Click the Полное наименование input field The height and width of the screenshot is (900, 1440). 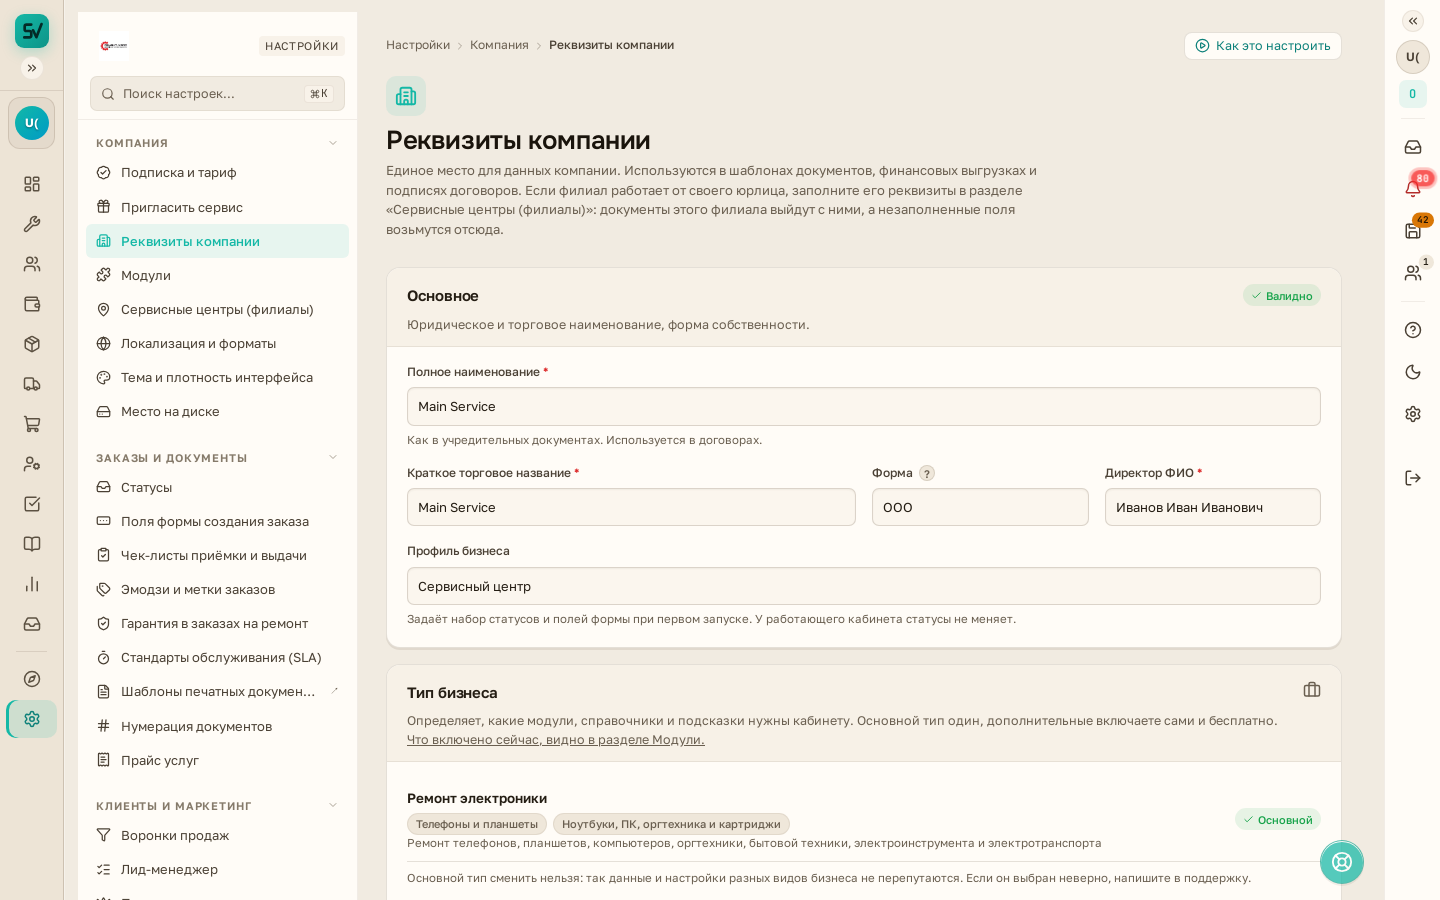click(864, 406)
